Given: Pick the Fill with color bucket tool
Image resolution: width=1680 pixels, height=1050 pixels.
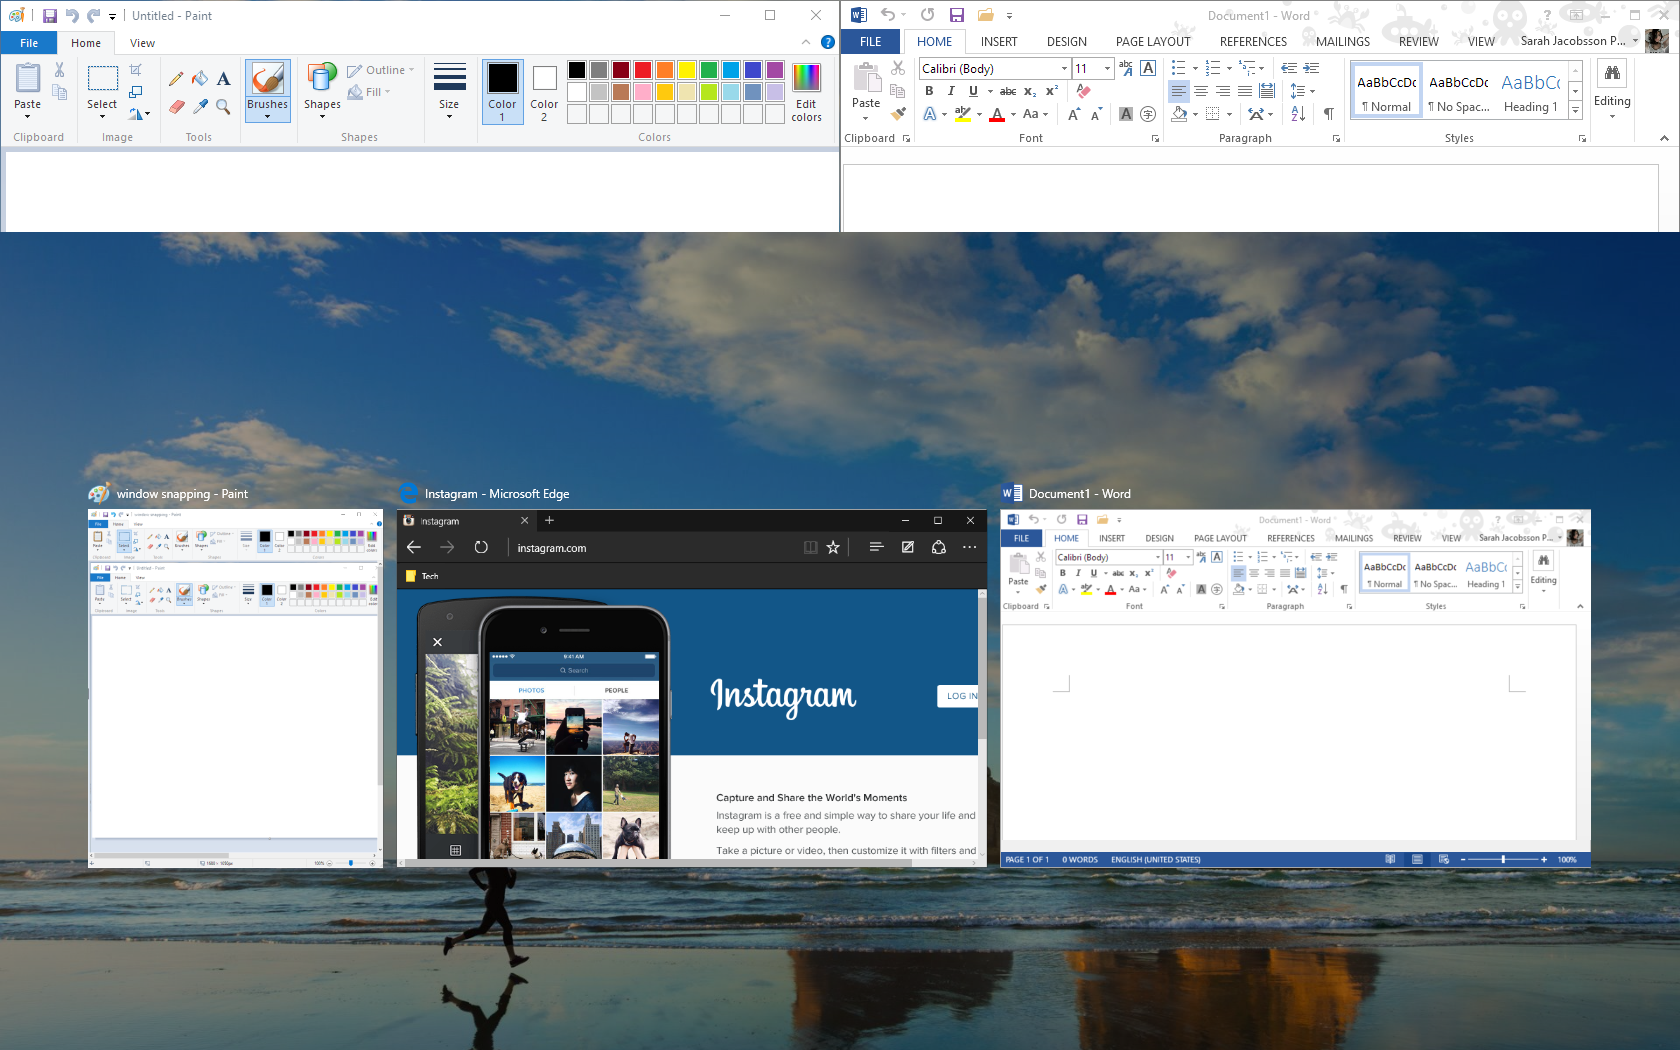Looking at the screenshot, I should point(200,79).
